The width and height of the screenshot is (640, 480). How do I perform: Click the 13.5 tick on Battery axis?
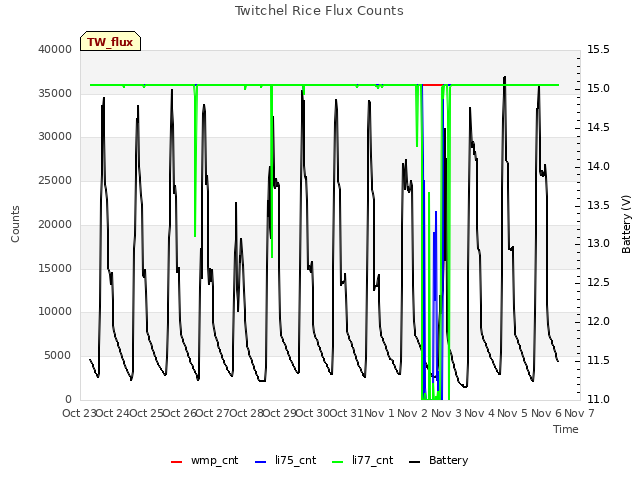tap(598, 205)
